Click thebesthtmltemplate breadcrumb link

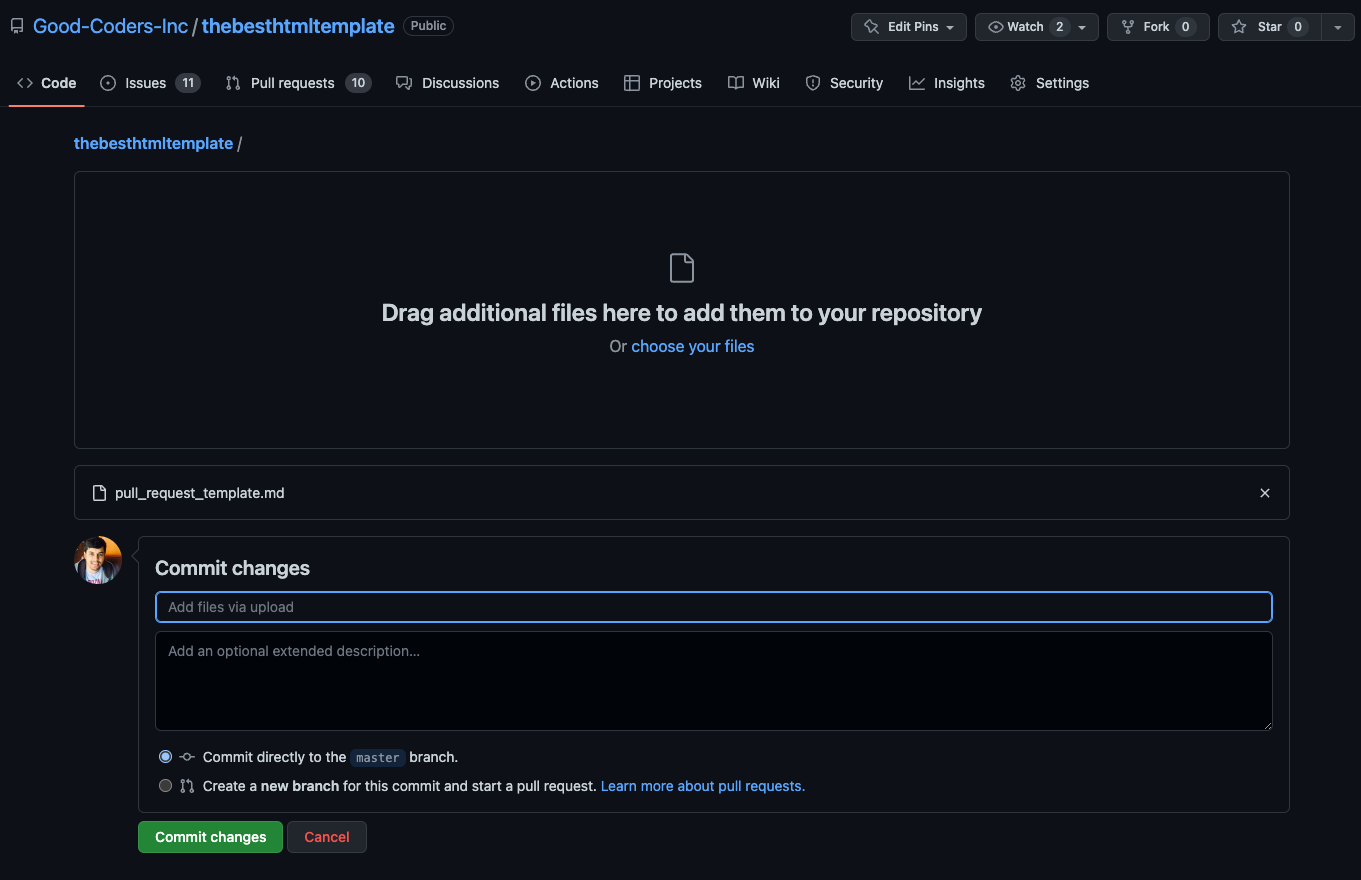(154, 143)
